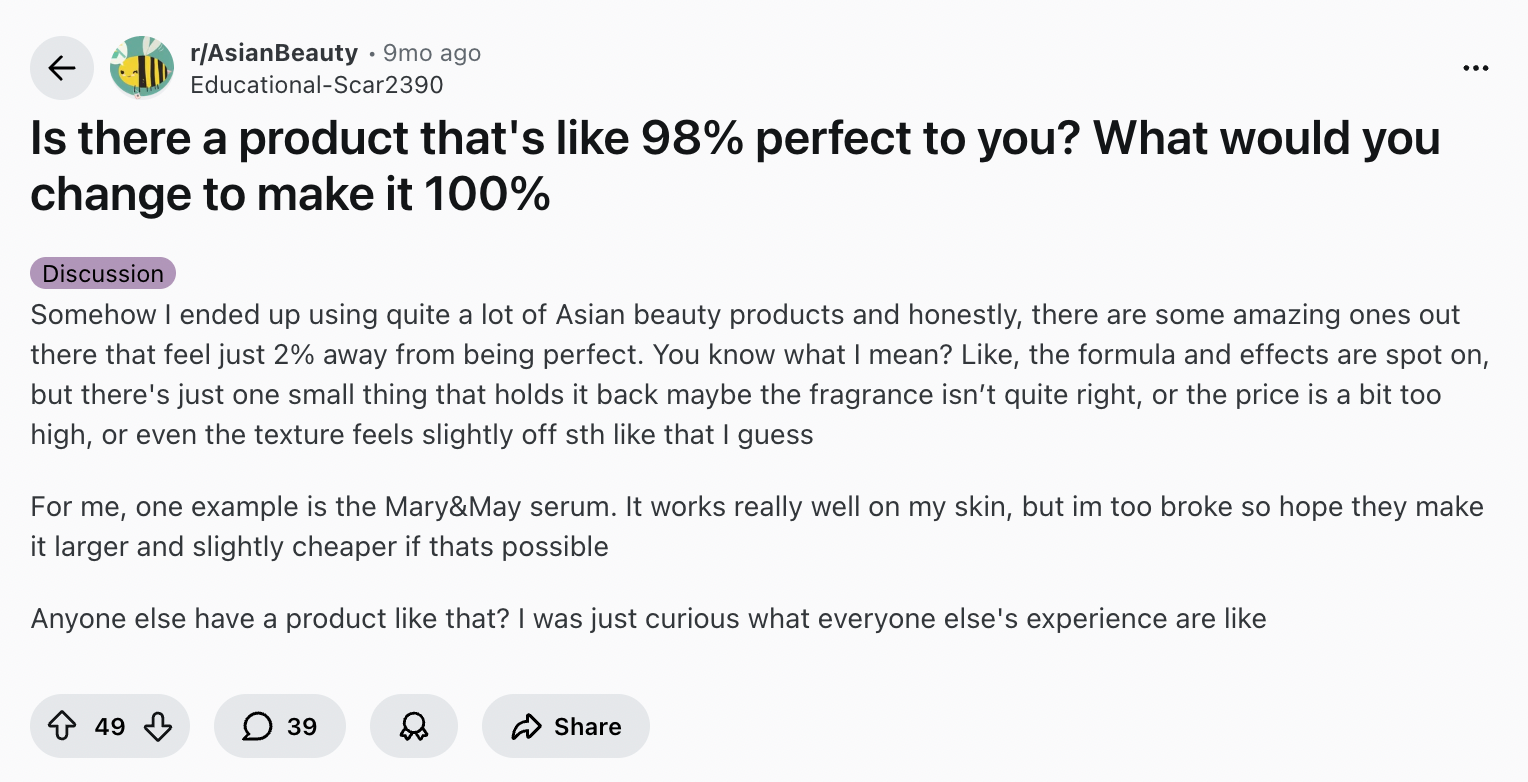The image size is (1528, 782).
Task: Click the back arrow button
Action: coord(62,68)
